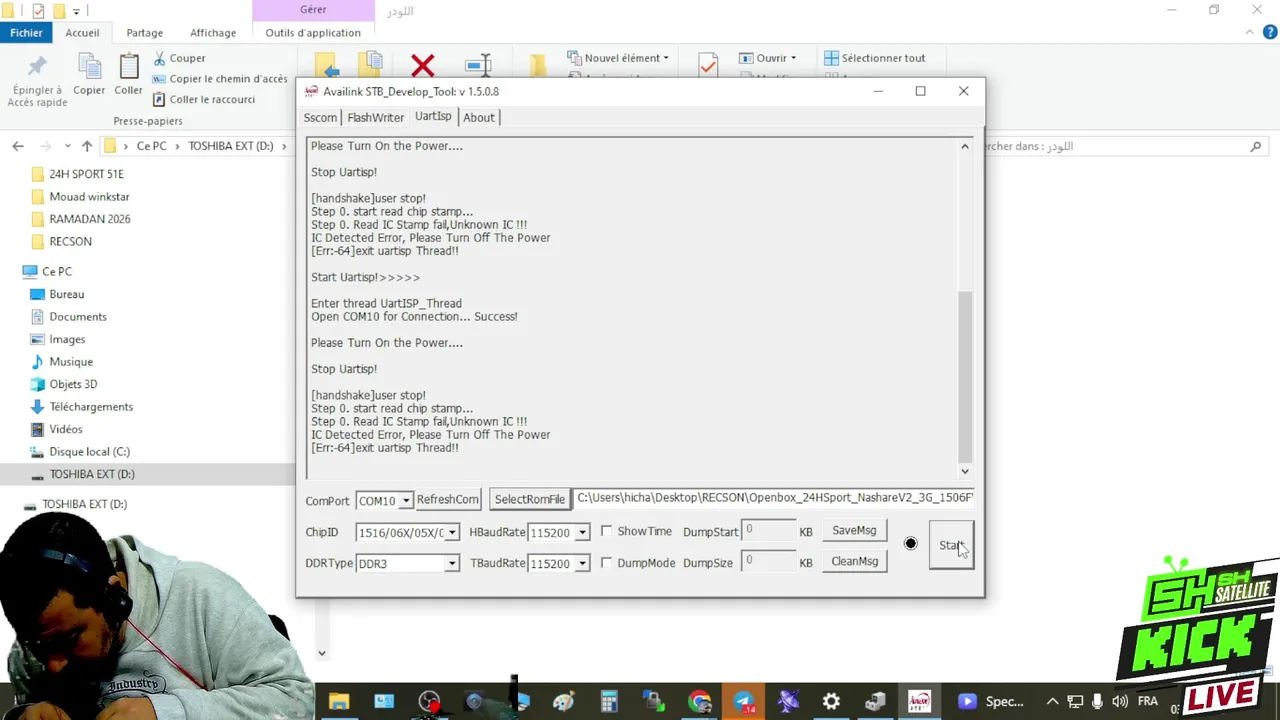This screenshot has width=1280, height=720.
Task: Open File Explorer from the taskbar
Action: click(x=339, y=702)
